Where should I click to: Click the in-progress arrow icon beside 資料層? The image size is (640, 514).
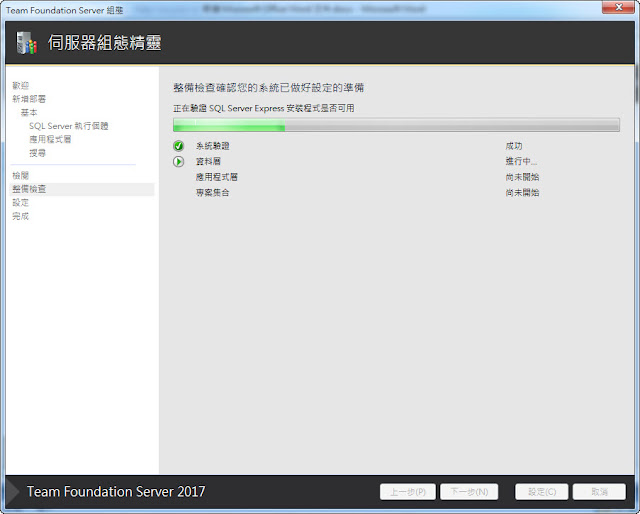(x=178, y=162)
